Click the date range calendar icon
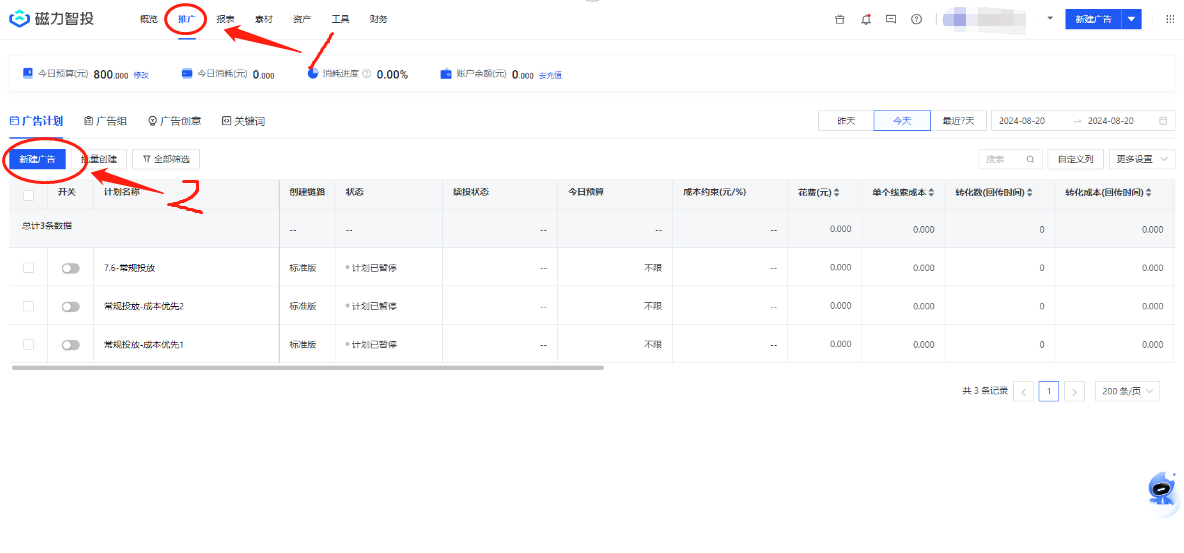This screenshot has height=553, width=1184. pos(1163,121)
